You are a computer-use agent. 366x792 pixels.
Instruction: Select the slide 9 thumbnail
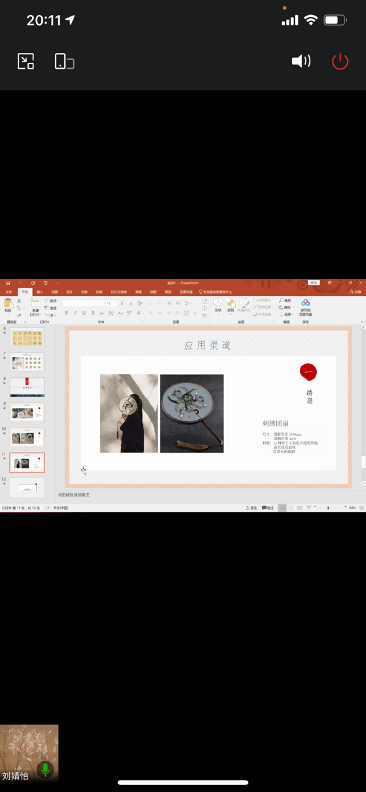27,412
